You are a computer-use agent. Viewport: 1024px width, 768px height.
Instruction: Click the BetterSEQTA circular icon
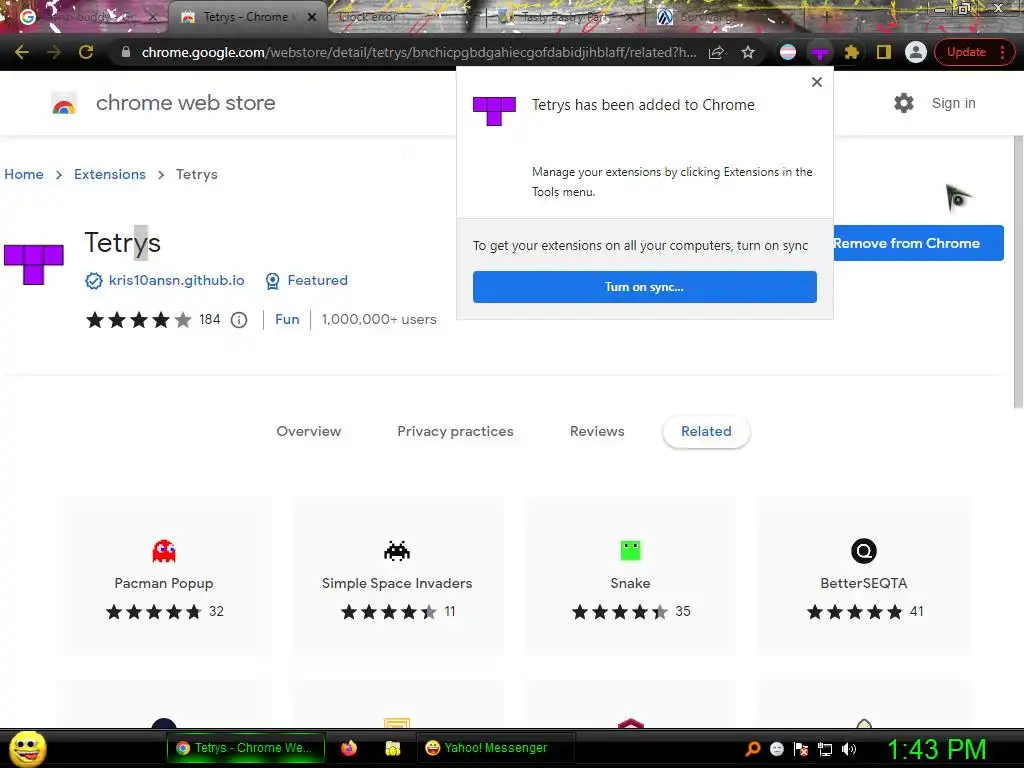coord(863,551)
